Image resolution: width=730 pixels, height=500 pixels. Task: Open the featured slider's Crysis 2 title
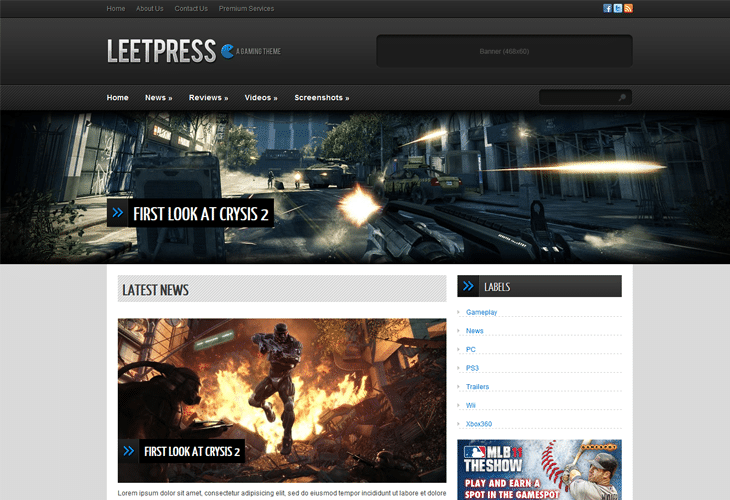coord(201,214)
